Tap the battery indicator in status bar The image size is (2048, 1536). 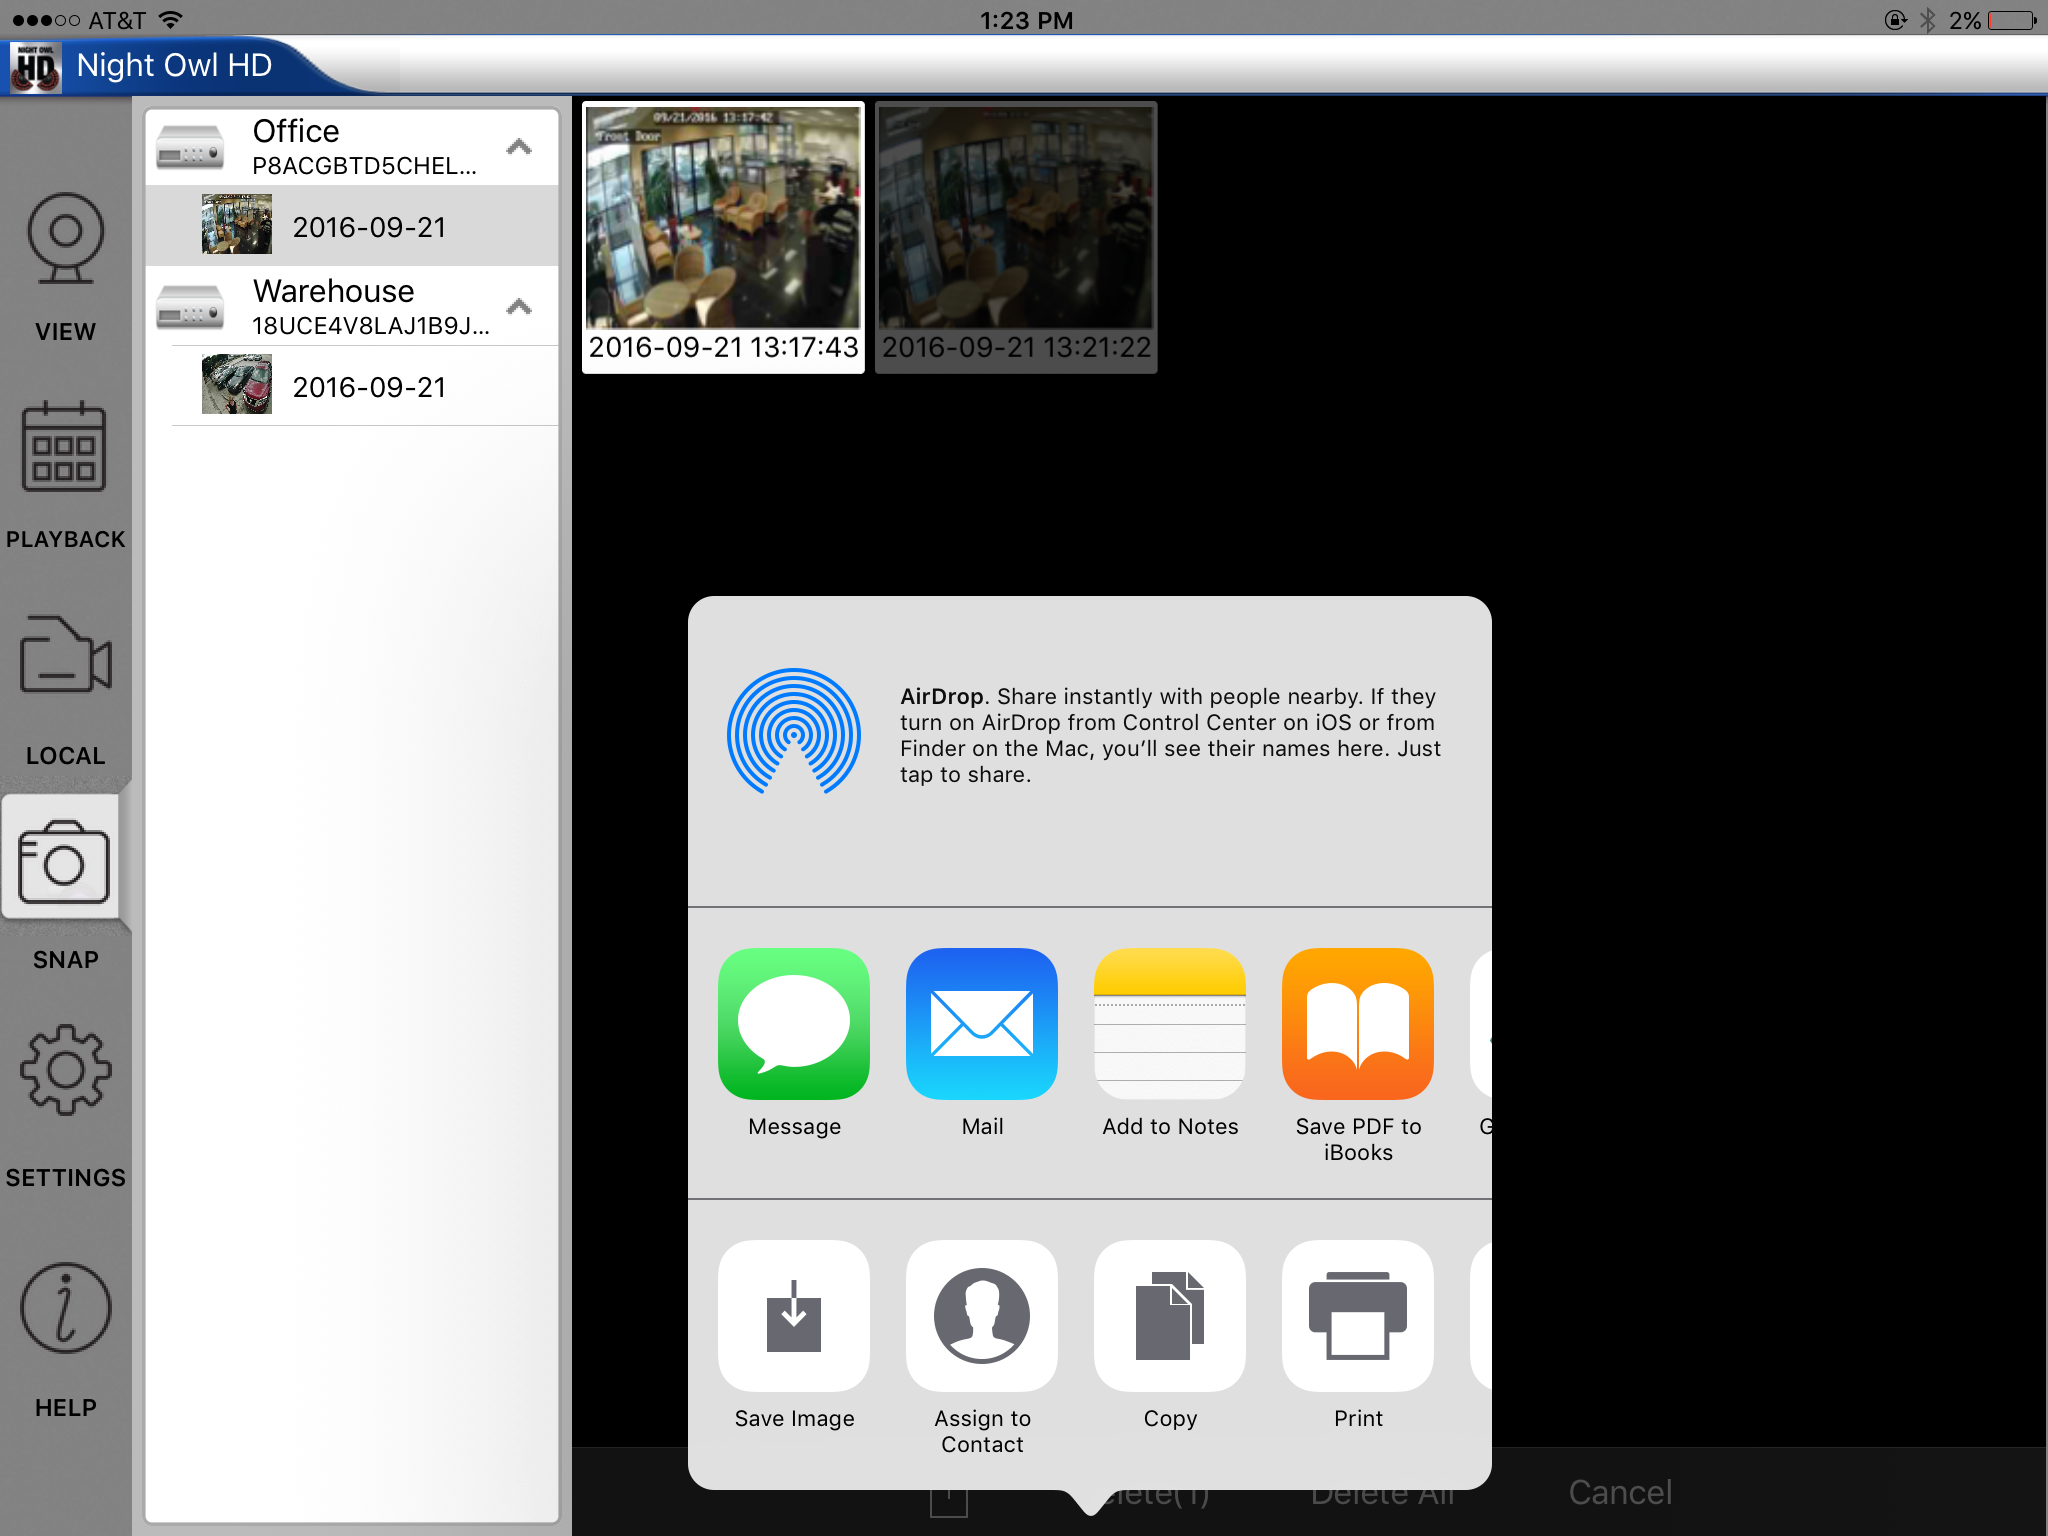click(x=2012, y=20)
